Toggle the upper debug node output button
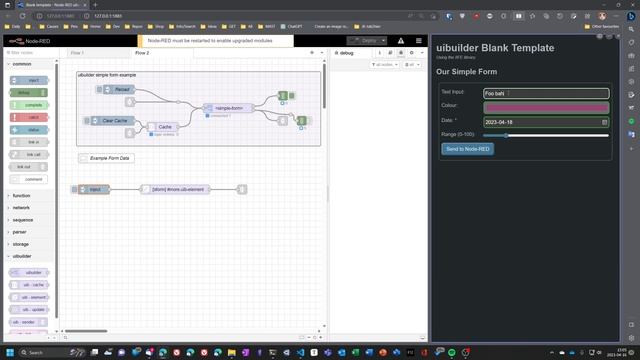Image resolution: width=640 pixels, height=360 pixels. (292, 96)
